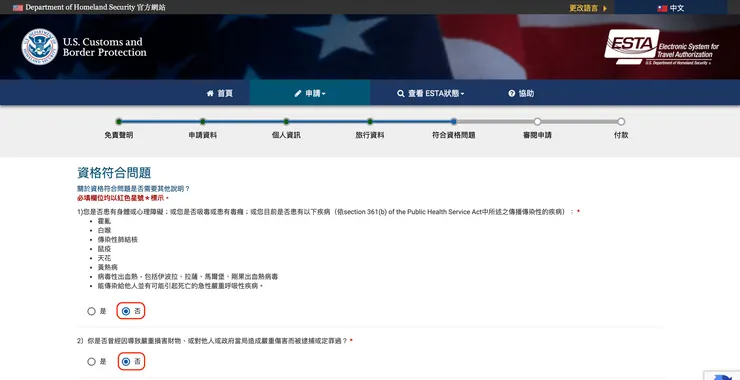Click the 個人資訊 step marker
Image resolution: width=740 pixels, height=380 pixels.
click(x=286, y=121)
